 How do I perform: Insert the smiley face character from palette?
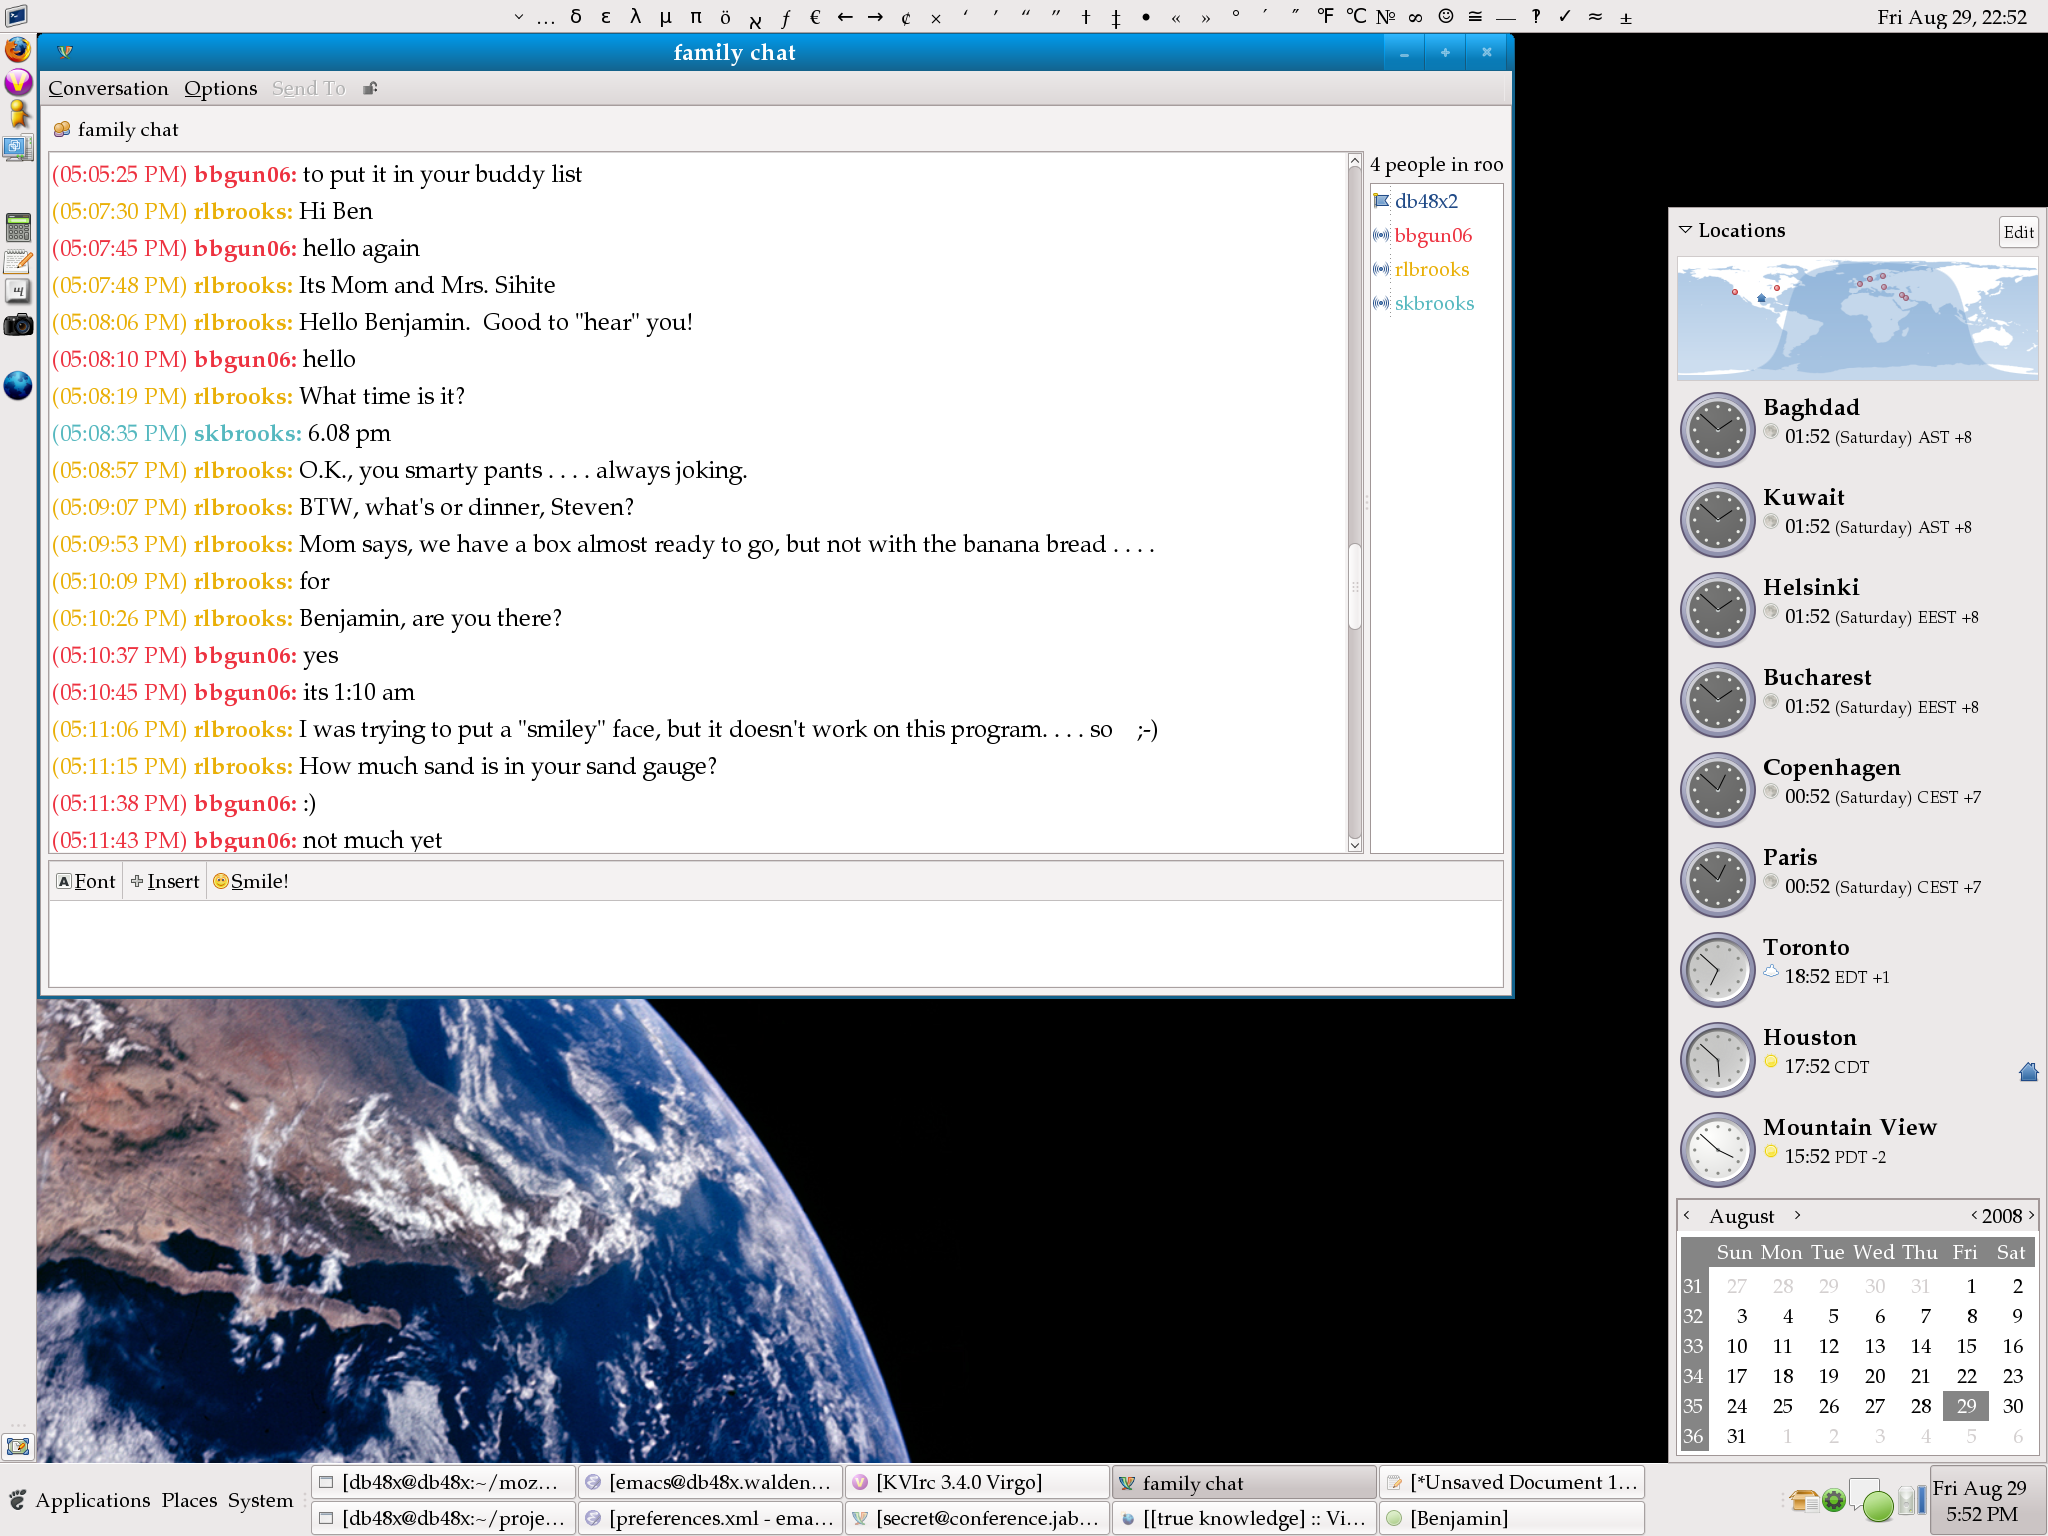coord(1446,16)
